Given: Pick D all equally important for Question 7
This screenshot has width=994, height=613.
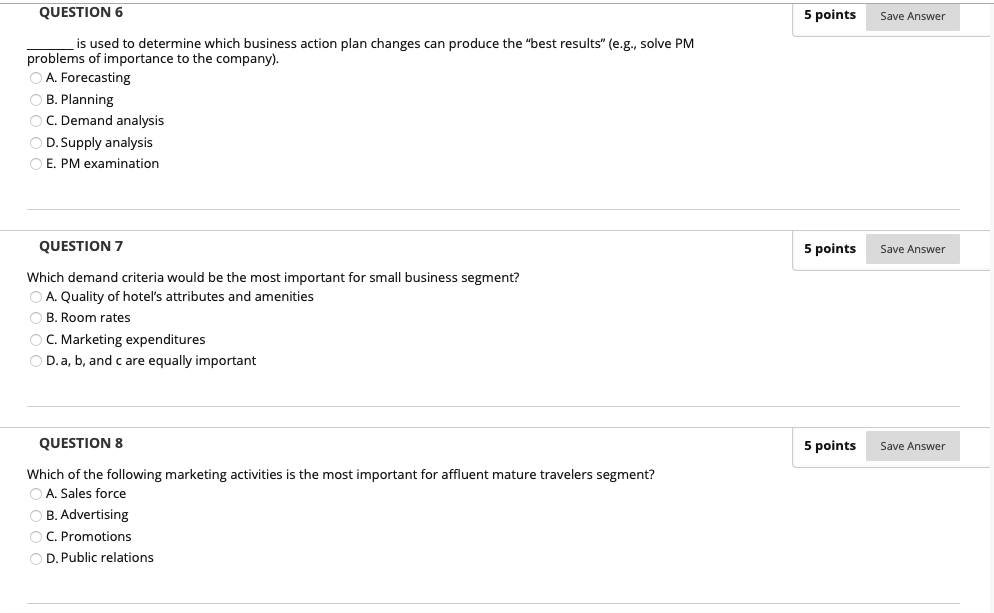Looking at the screenshot, I should pyautogui.click(x=36, y=361).
